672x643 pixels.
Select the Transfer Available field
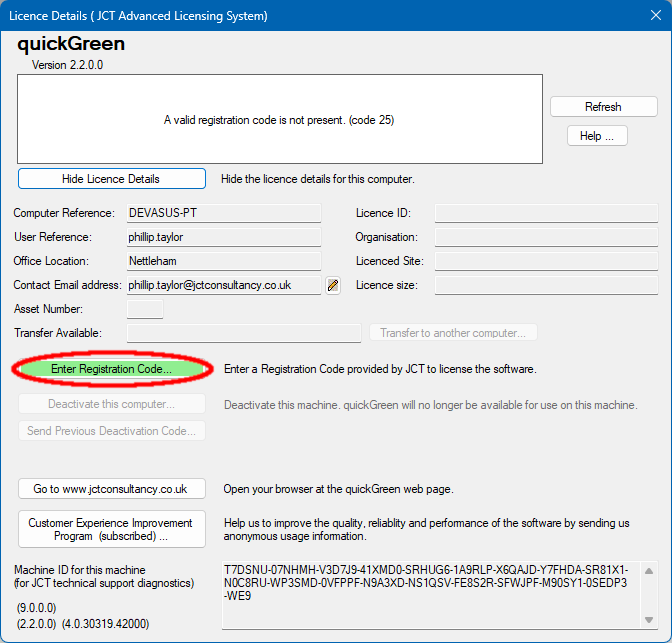pos(244,333)
